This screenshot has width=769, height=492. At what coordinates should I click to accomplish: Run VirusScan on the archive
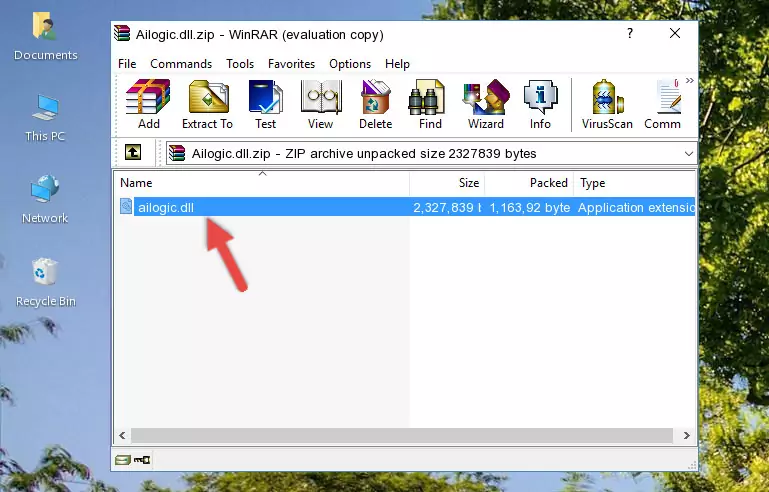coord(607,104)
